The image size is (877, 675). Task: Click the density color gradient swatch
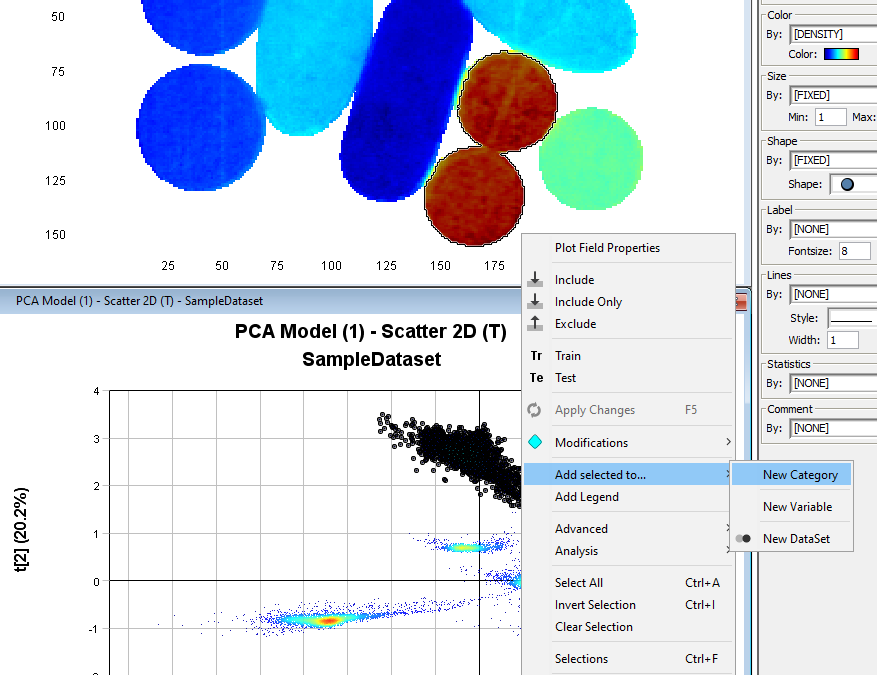click(x=841, y=55)
